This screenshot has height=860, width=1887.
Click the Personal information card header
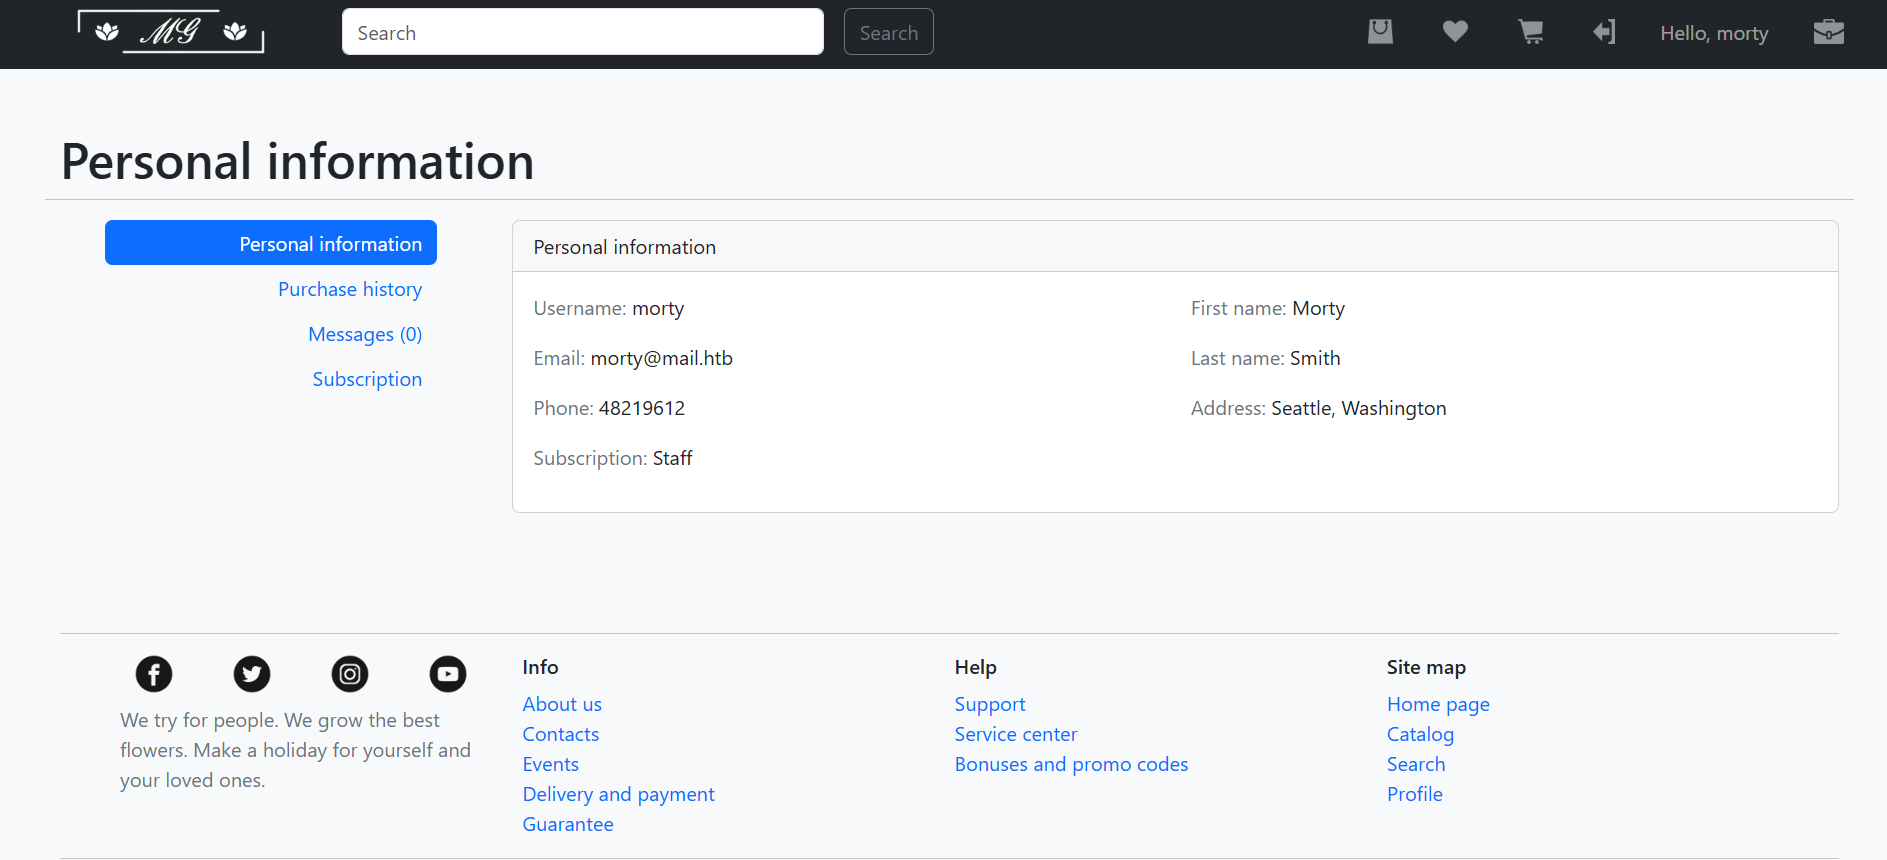pyautogui.click(x=1175, y=247)
